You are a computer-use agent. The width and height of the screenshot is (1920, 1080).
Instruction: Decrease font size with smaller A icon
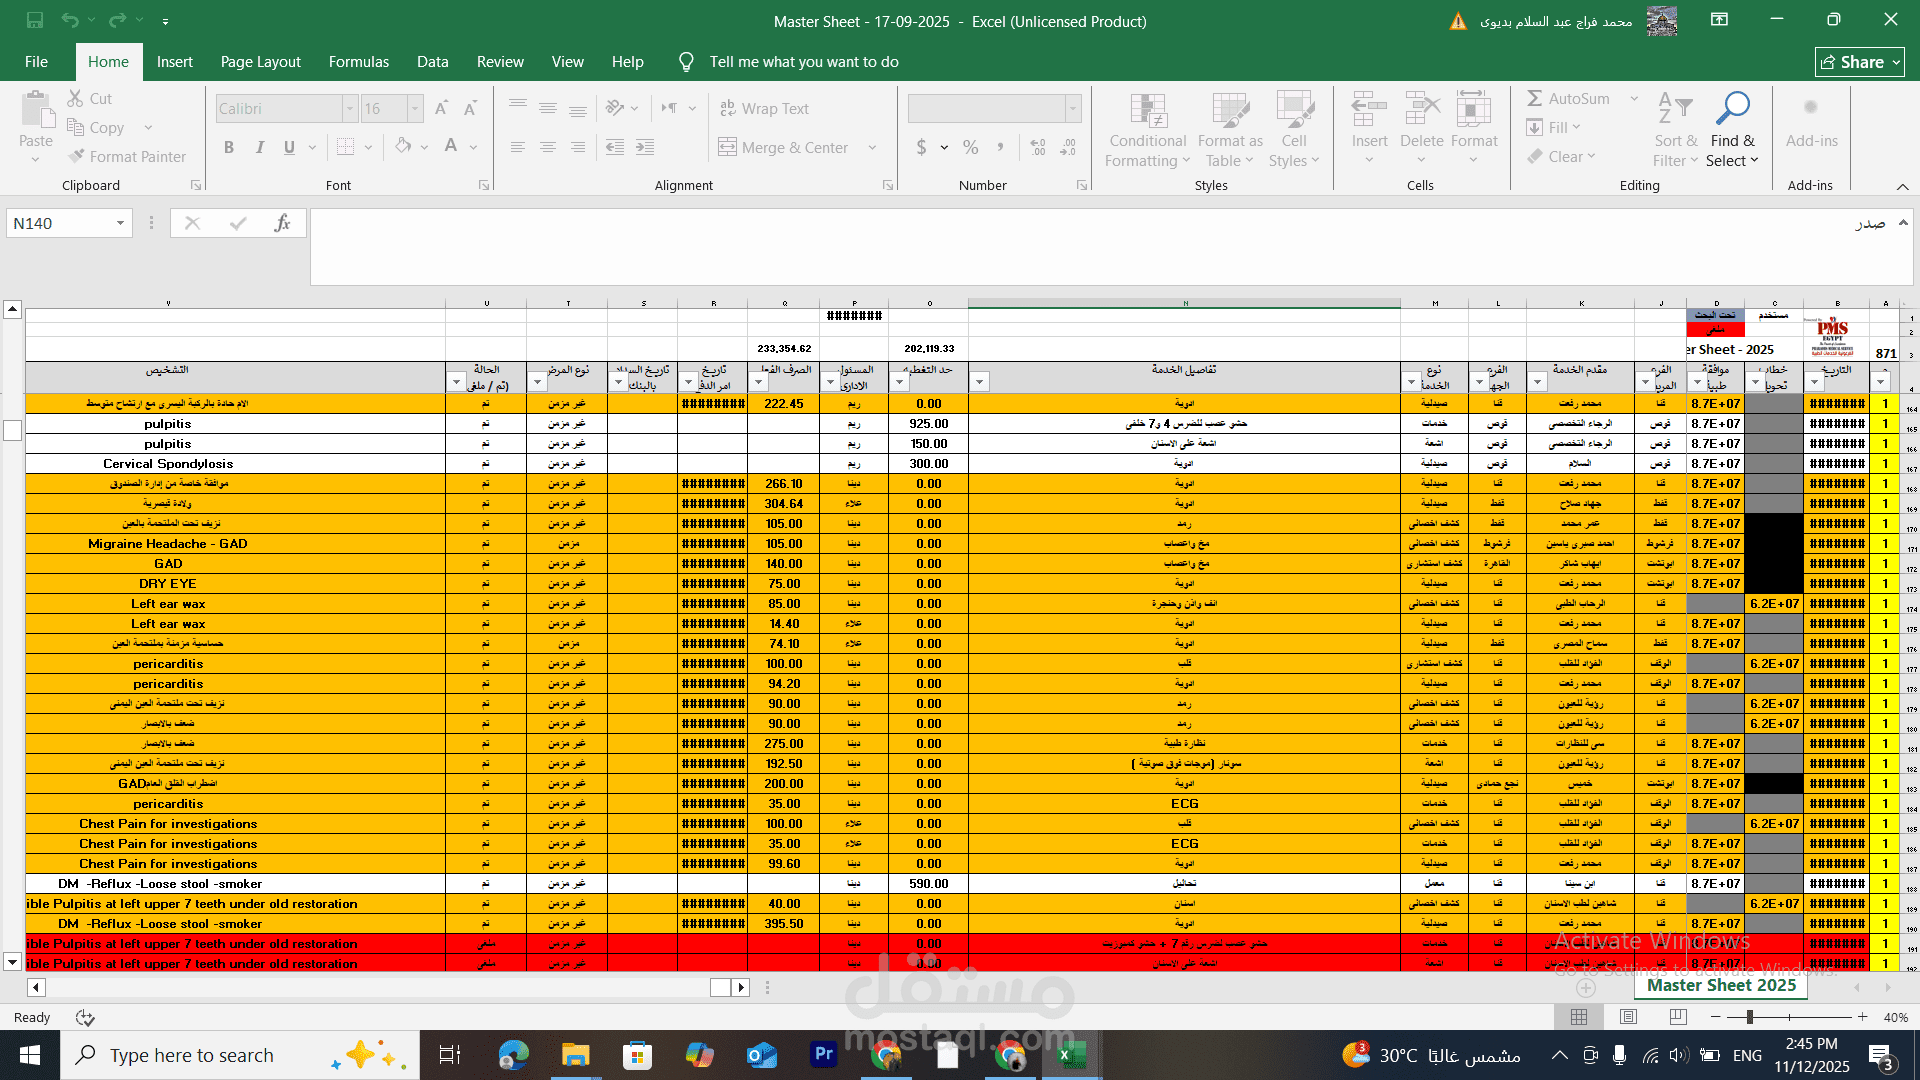(470, 108)
